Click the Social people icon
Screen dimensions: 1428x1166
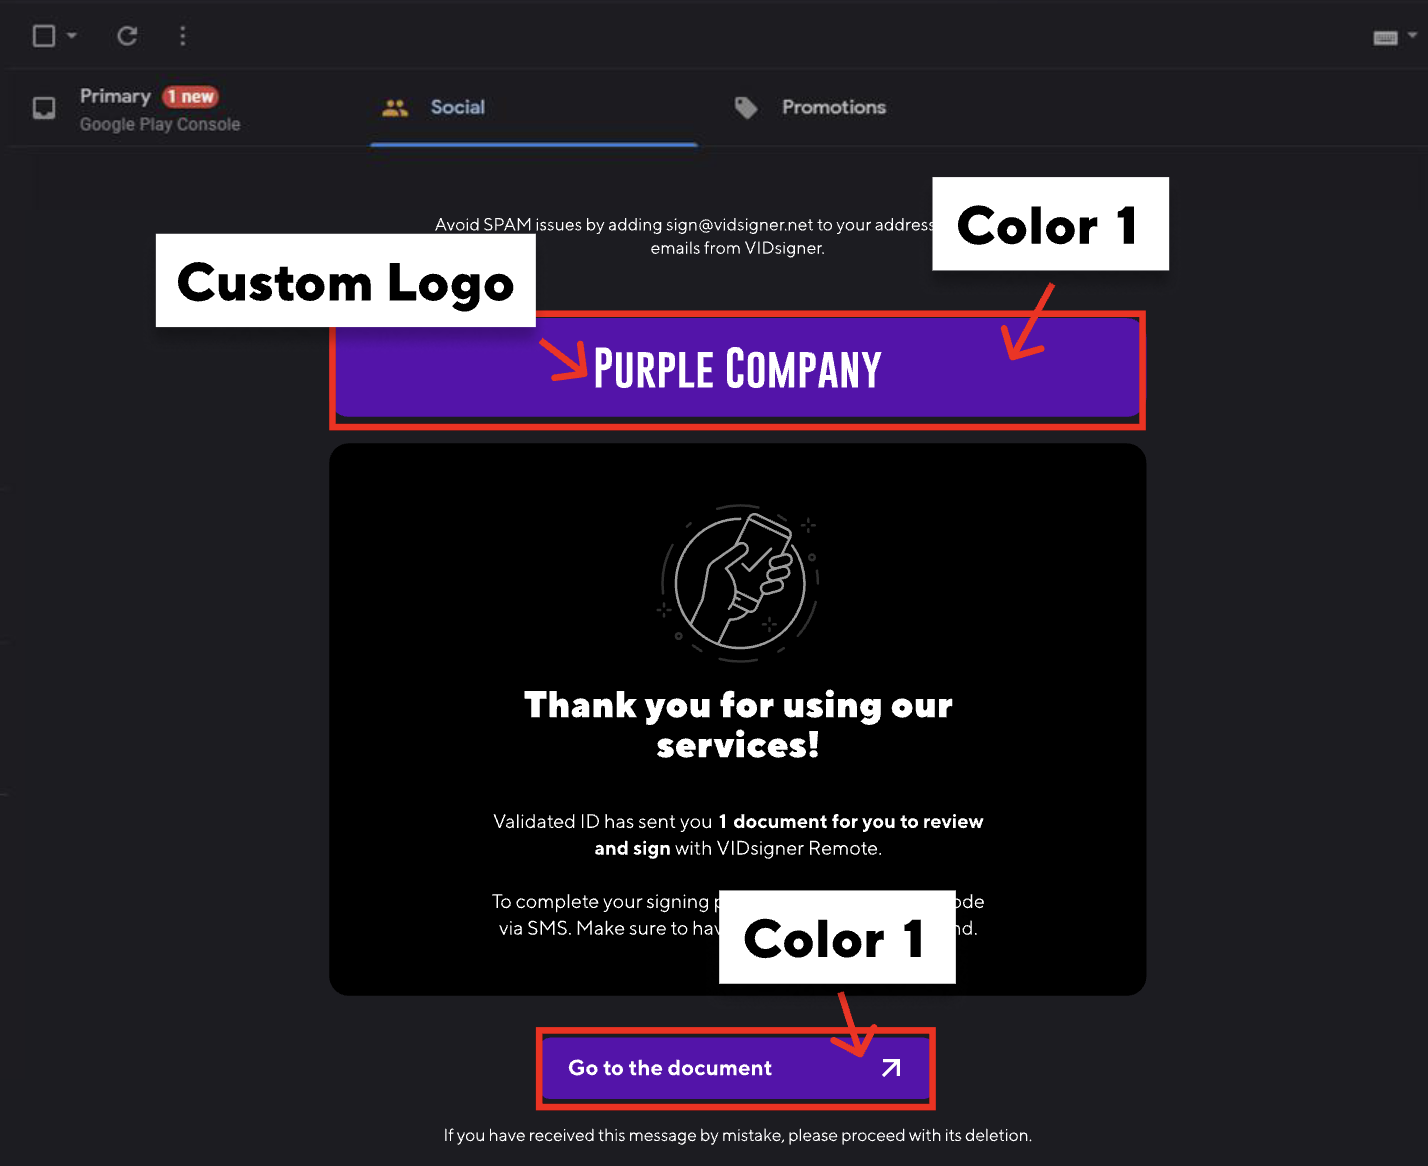(395, 108)
